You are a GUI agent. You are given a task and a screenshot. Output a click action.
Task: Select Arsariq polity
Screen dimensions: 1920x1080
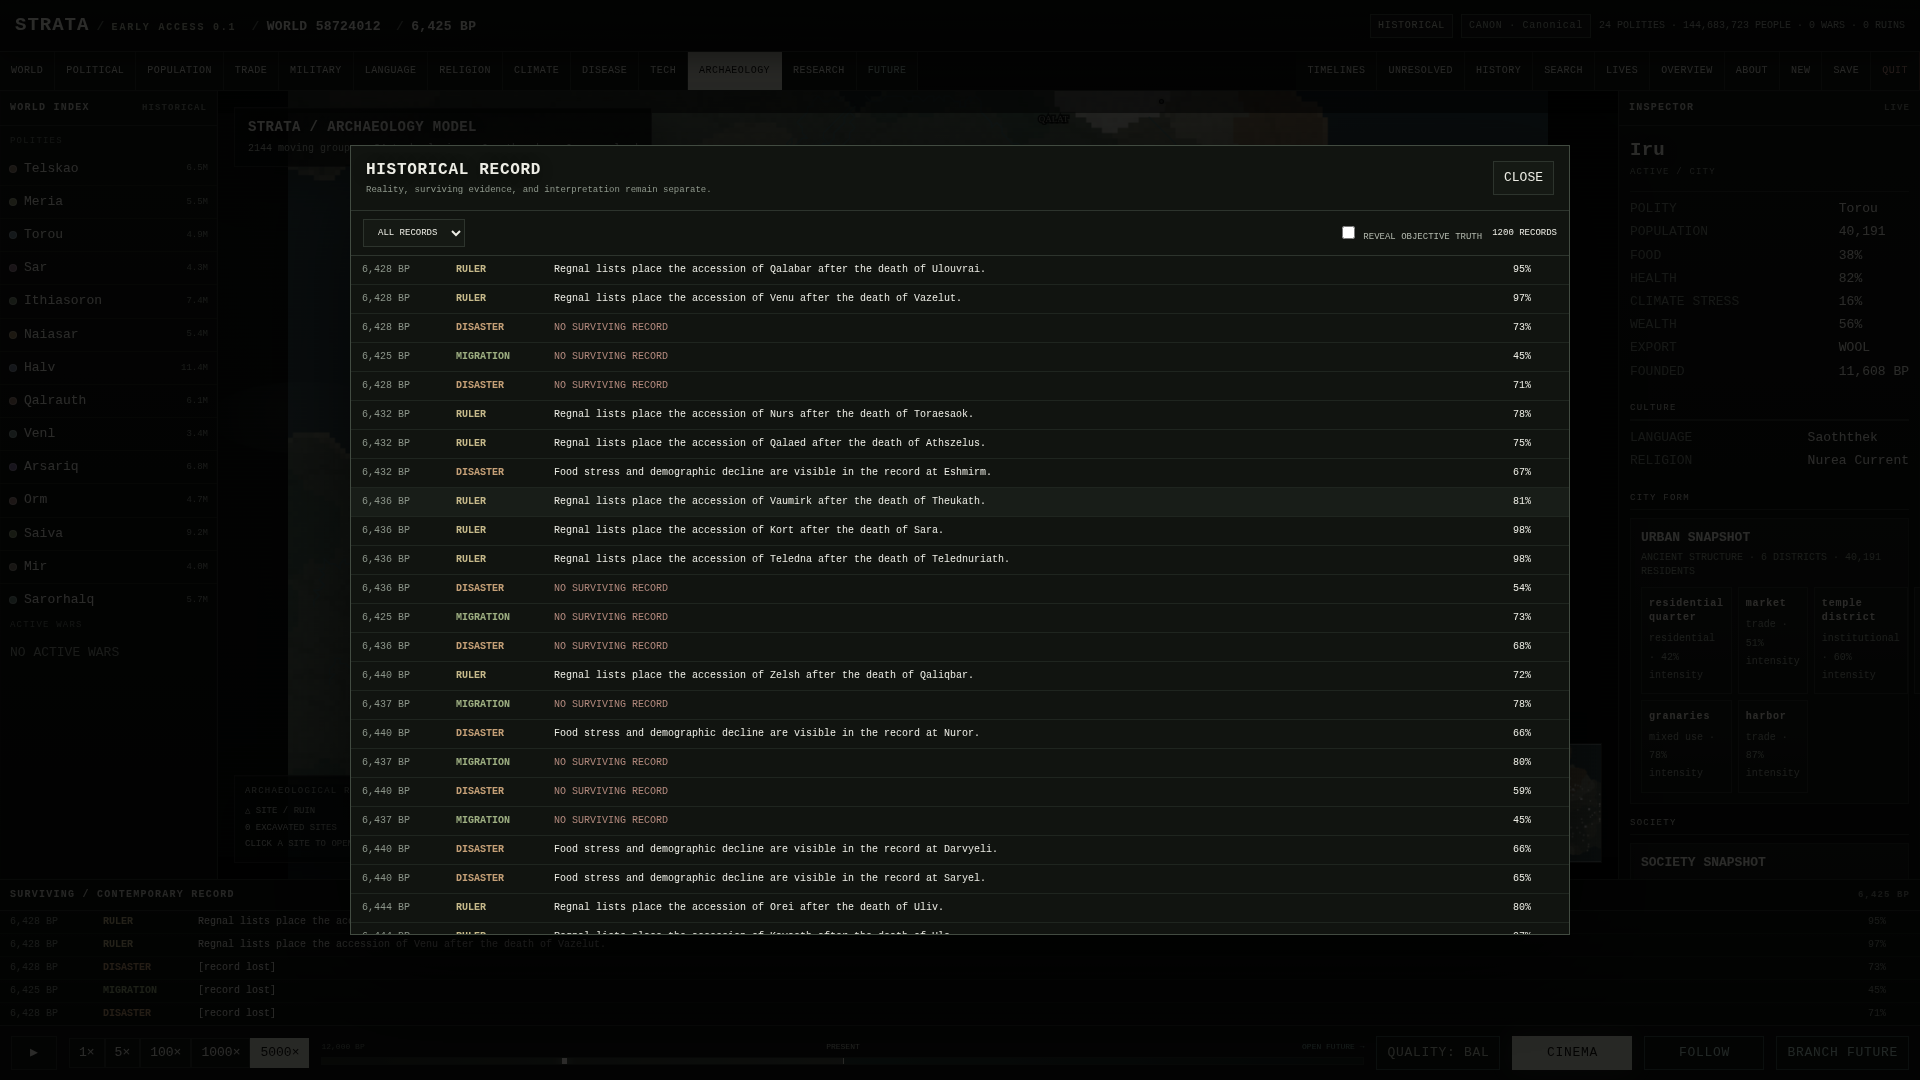tap(109, 466)
